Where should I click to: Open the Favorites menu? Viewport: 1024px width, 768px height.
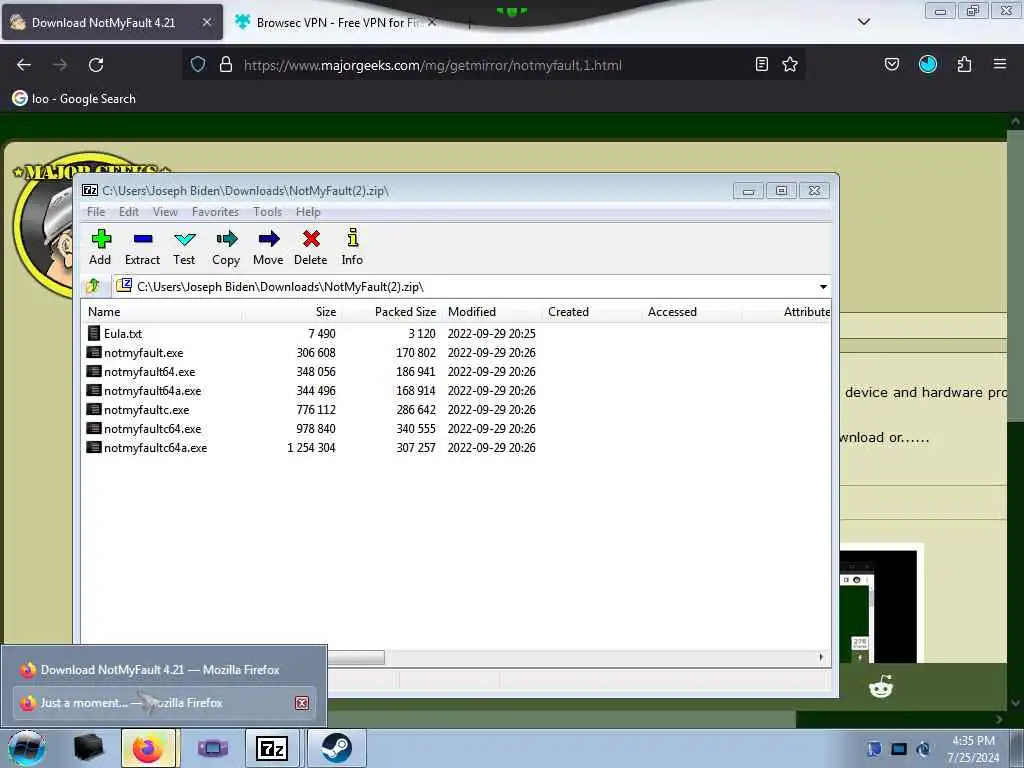[216, 212]
